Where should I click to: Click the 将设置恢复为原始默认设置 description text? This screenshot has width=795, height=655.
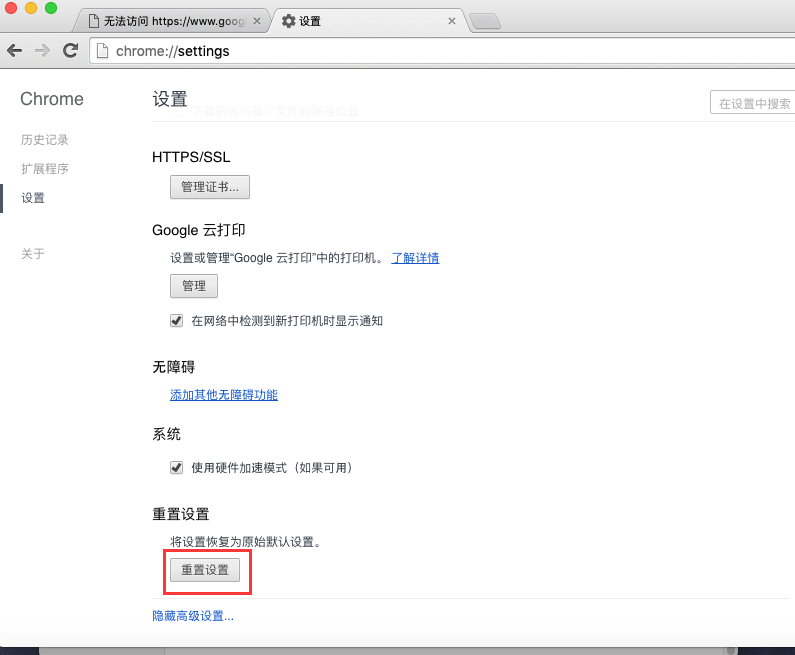[245, 542]
